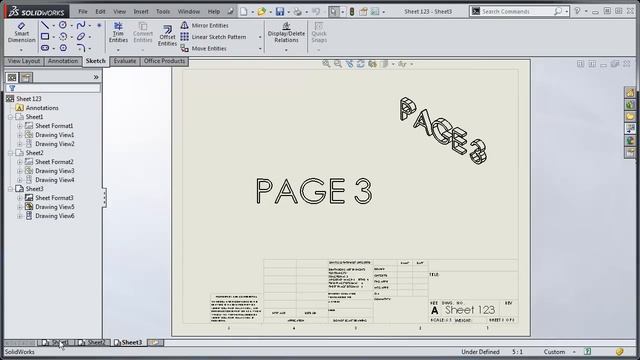Select the Circle sketch tool
Image resolution: width=640 pixels, height=360 pixels.
(x=63, y=25)
